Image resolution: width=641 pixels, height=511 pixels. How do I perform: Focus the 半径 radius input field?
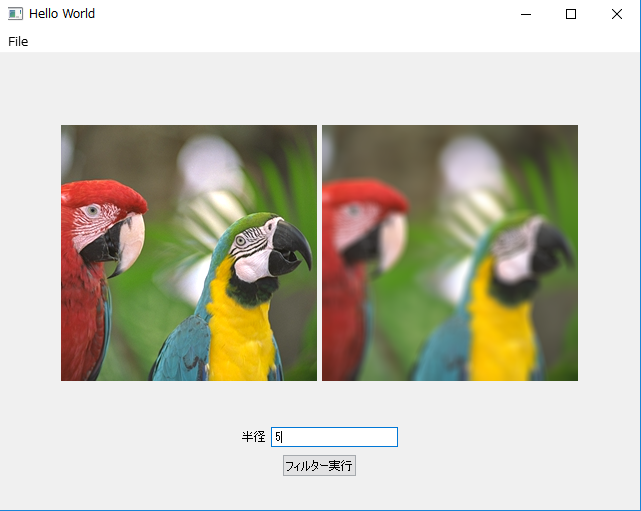334,437
